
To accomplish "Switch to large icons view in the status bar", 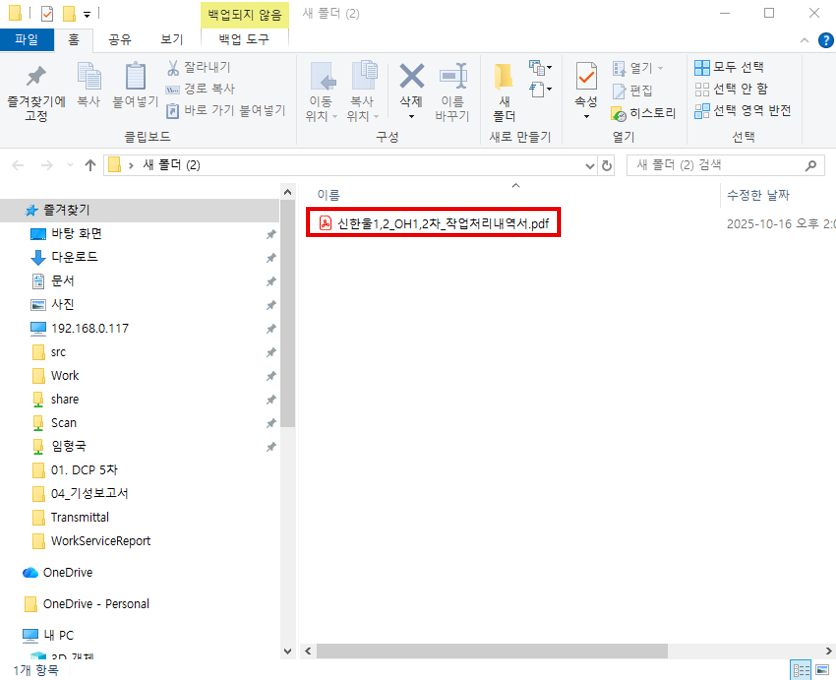I will point(823,670).
